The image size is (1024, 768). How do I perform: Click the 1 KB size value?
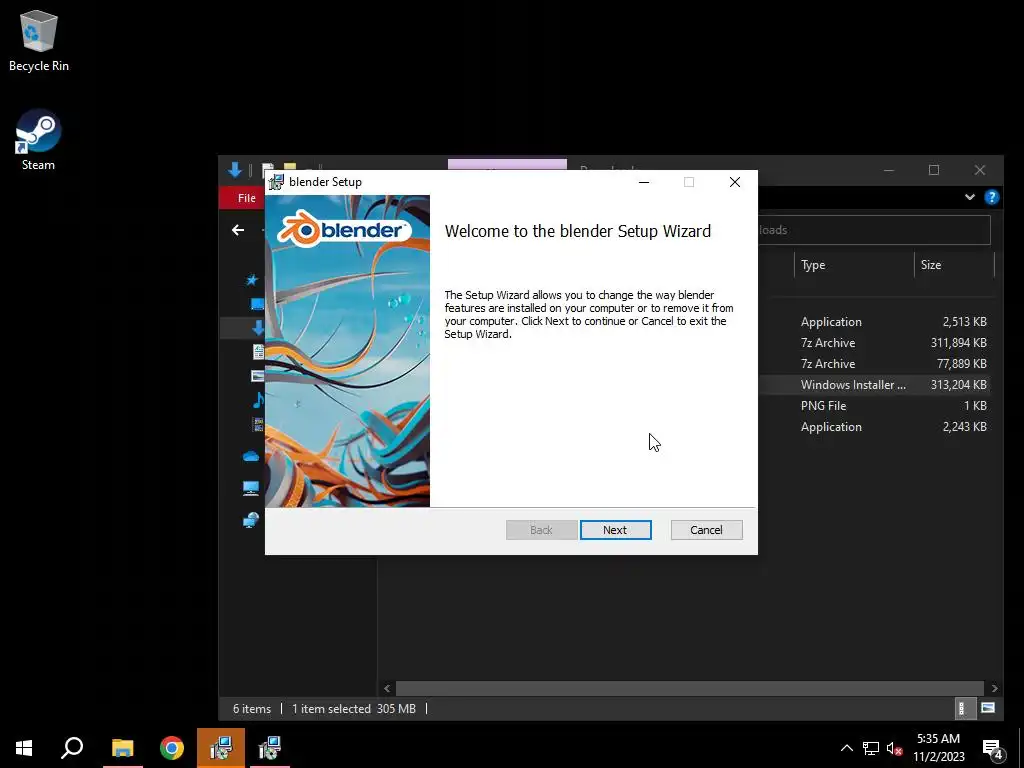coord(975,406)
